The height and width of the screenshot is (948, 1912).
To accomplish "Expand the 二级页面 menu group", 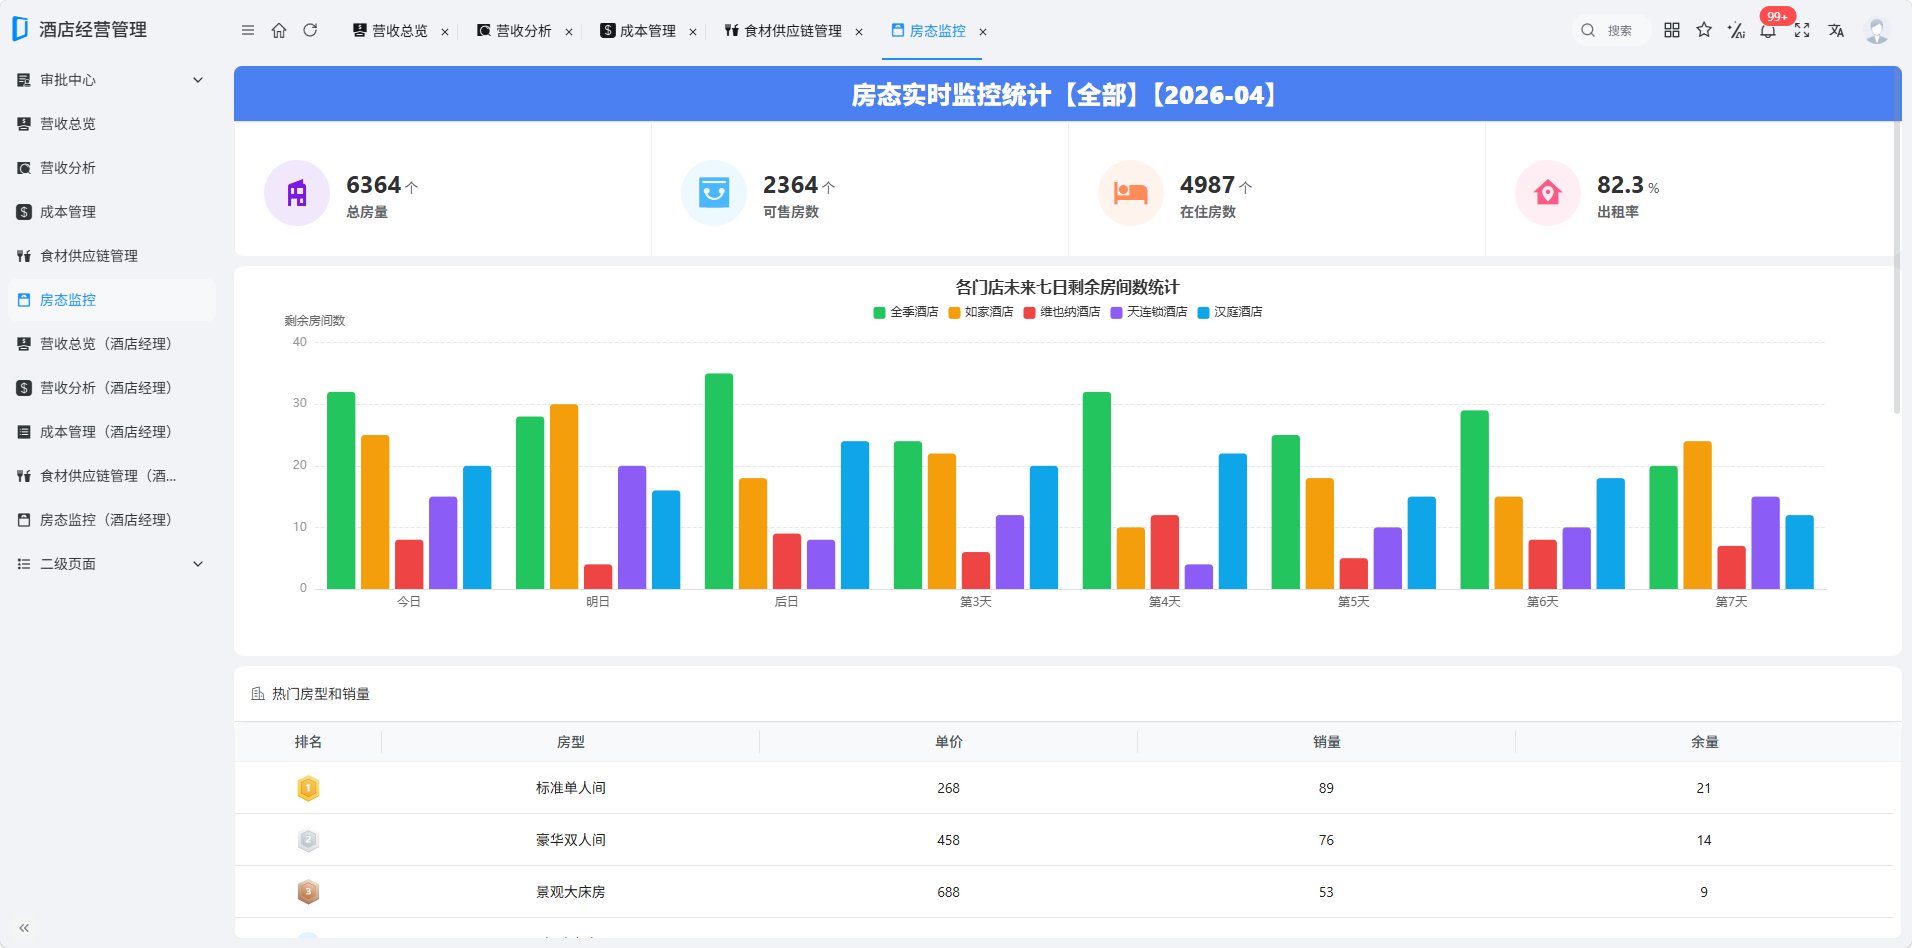I will coord(112,564).
